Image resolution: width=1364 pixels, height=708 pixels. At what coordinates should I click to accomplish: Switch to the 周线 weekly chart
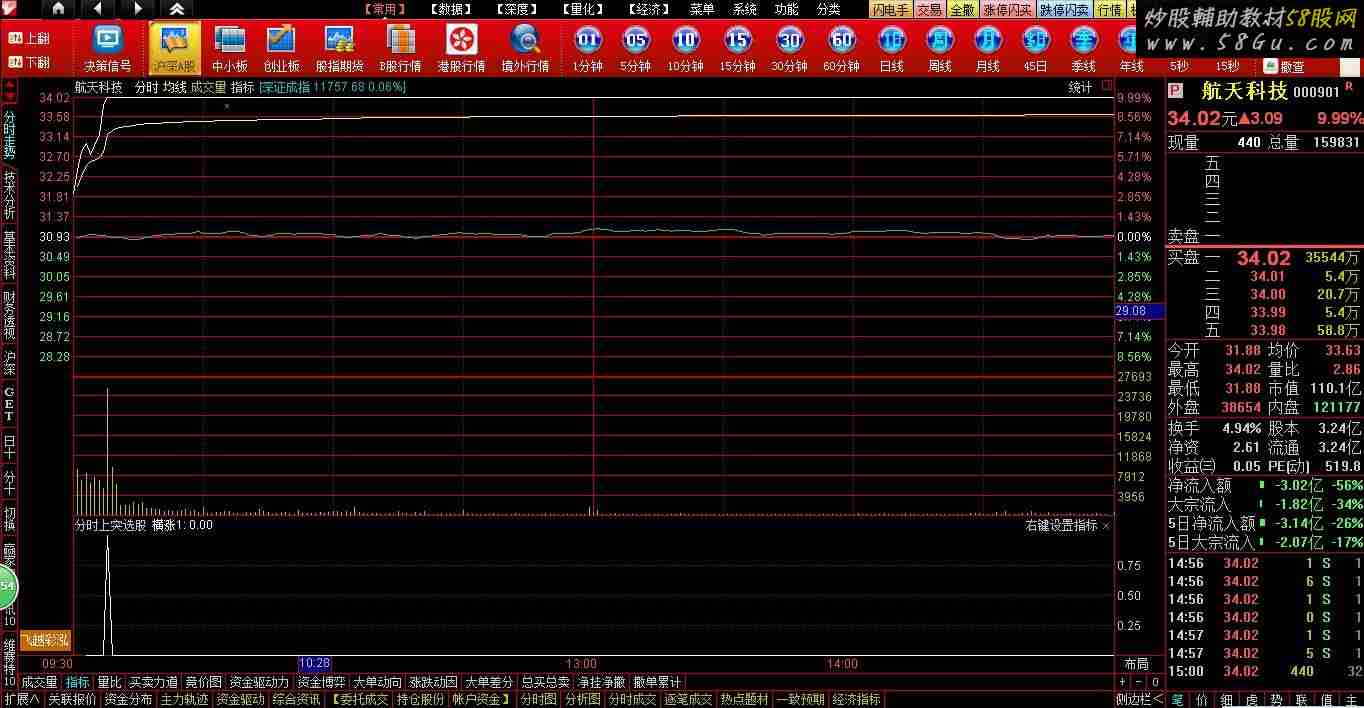point(940,48)
